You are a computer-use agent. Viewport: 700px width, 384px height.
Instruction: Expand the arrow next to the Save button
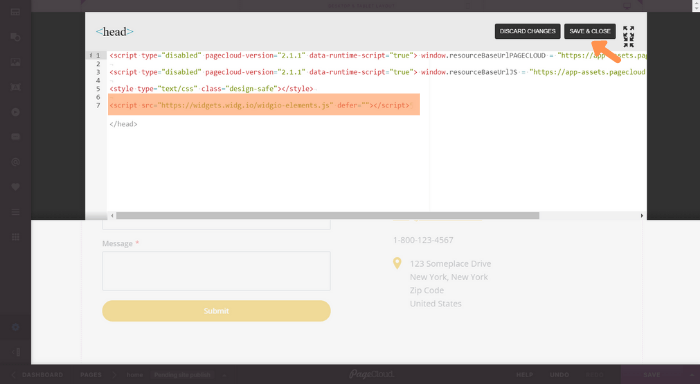(x=692, y=375)
